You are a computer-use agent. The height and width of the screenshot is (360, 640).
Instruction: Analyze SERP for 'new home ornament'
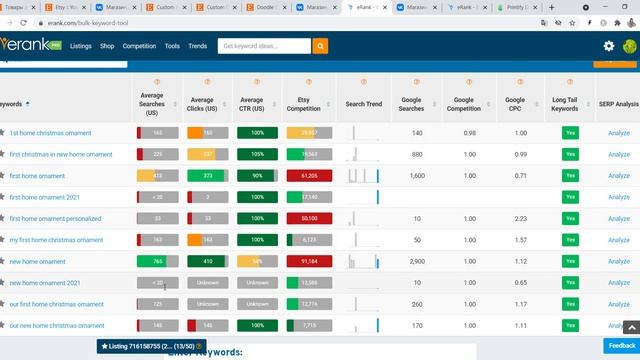click(619, 261)
